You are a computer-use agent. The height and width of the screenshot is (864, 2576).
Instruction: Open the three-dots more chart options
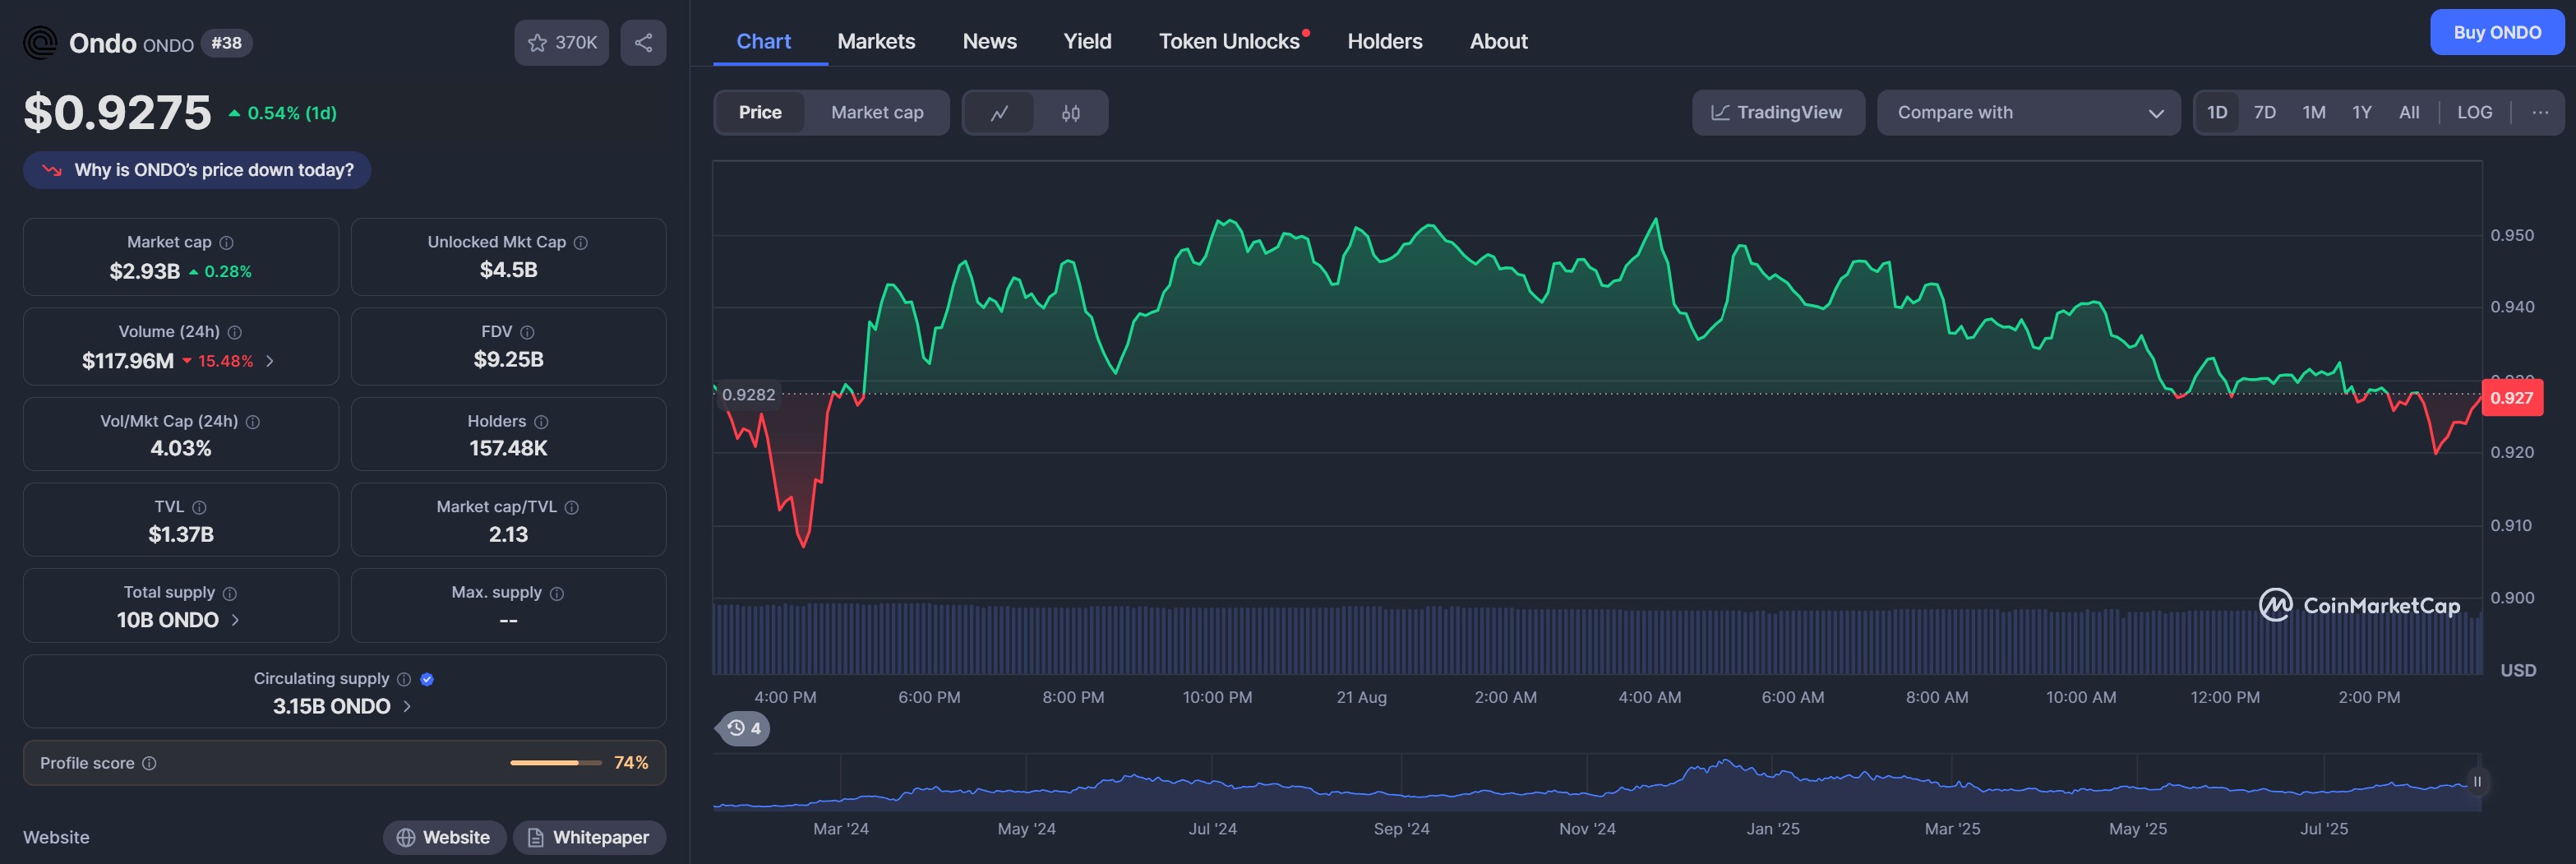[x=2539, y=113]
